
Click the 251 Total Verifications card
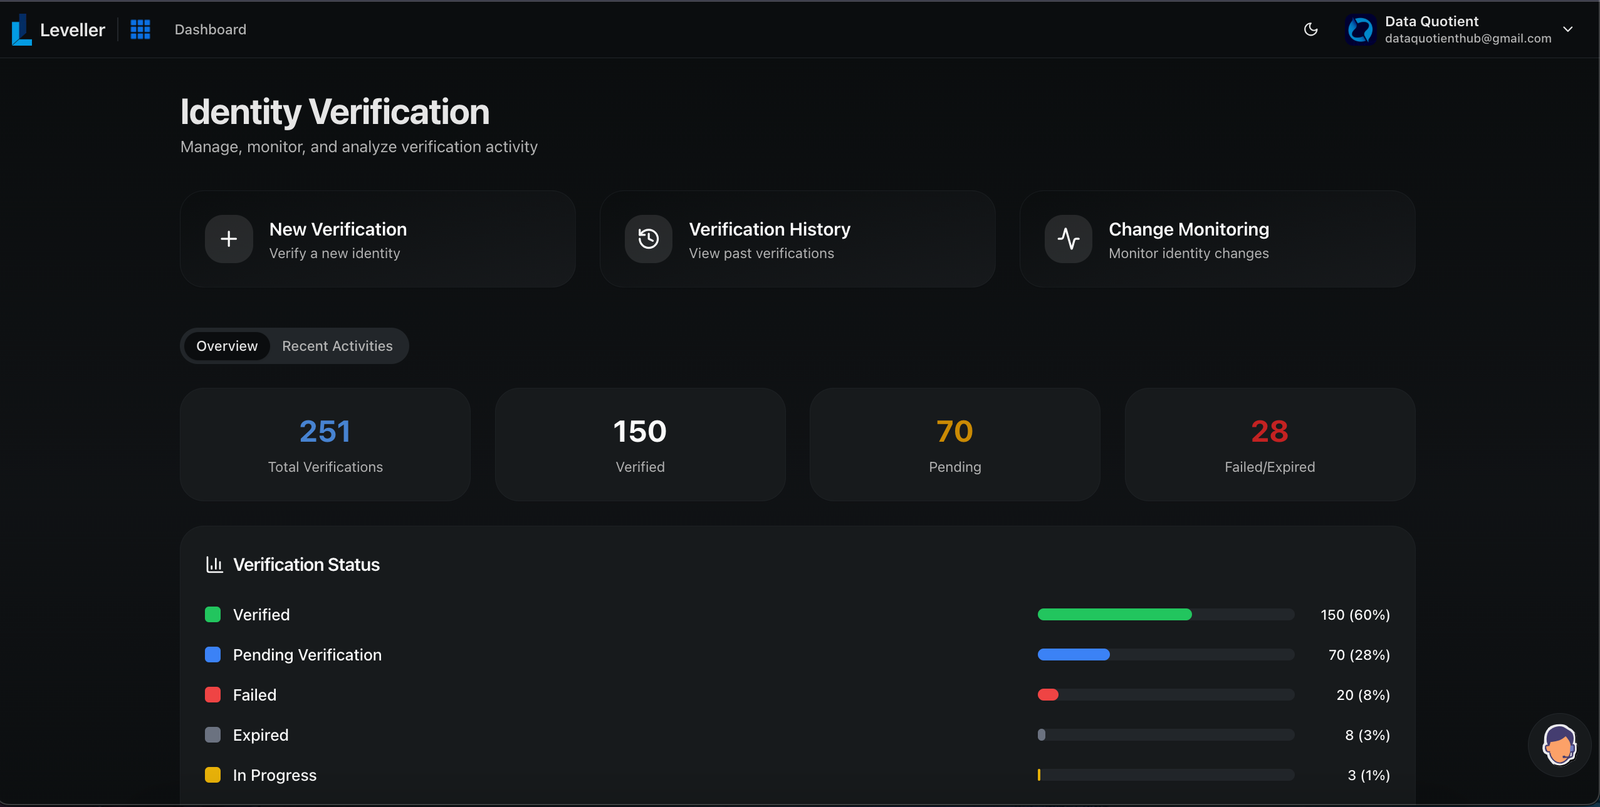(x=325, y=445)
